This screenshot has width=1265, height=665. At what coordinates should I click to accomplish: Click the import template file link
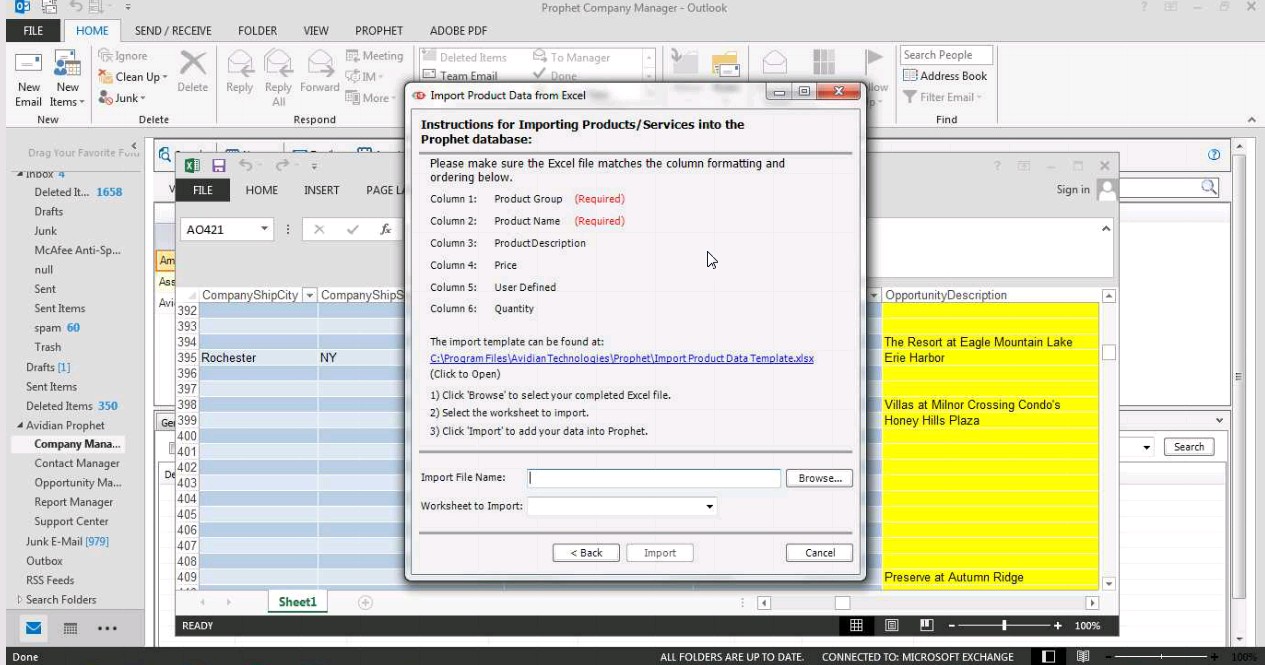click(622, 358)
